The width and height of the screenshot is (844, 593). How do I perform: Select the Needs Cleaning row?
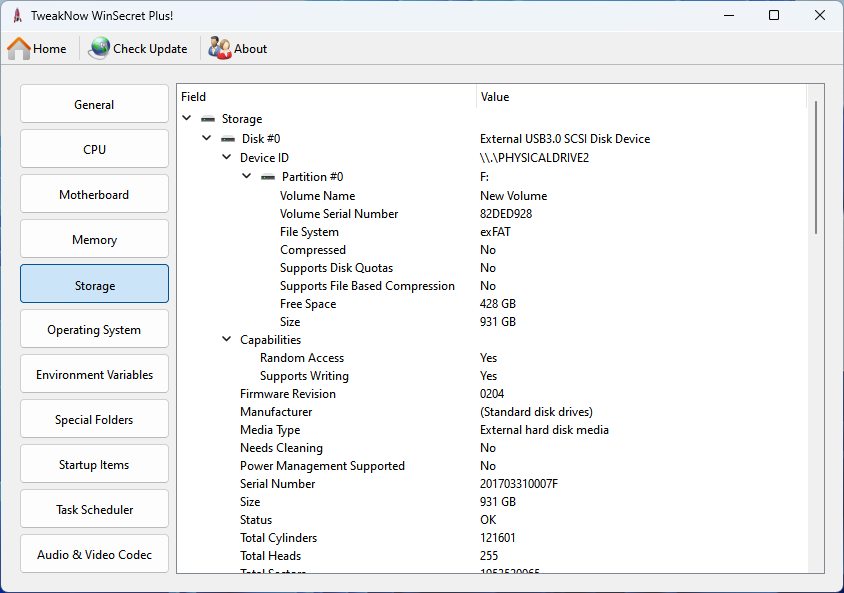(492, 448)
